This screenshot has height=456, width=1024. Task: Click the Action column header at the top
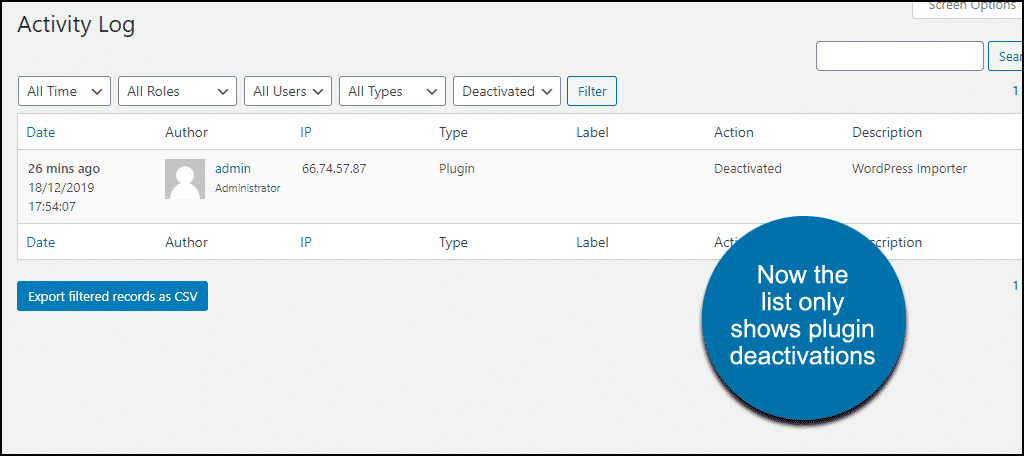pos(734,133)
